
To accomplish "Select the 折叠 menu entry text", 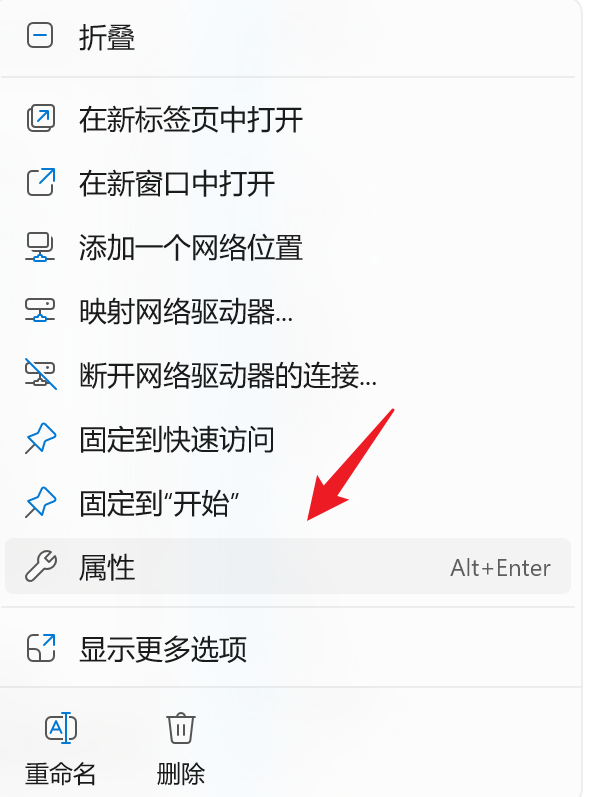I will [x=107, y=38].
